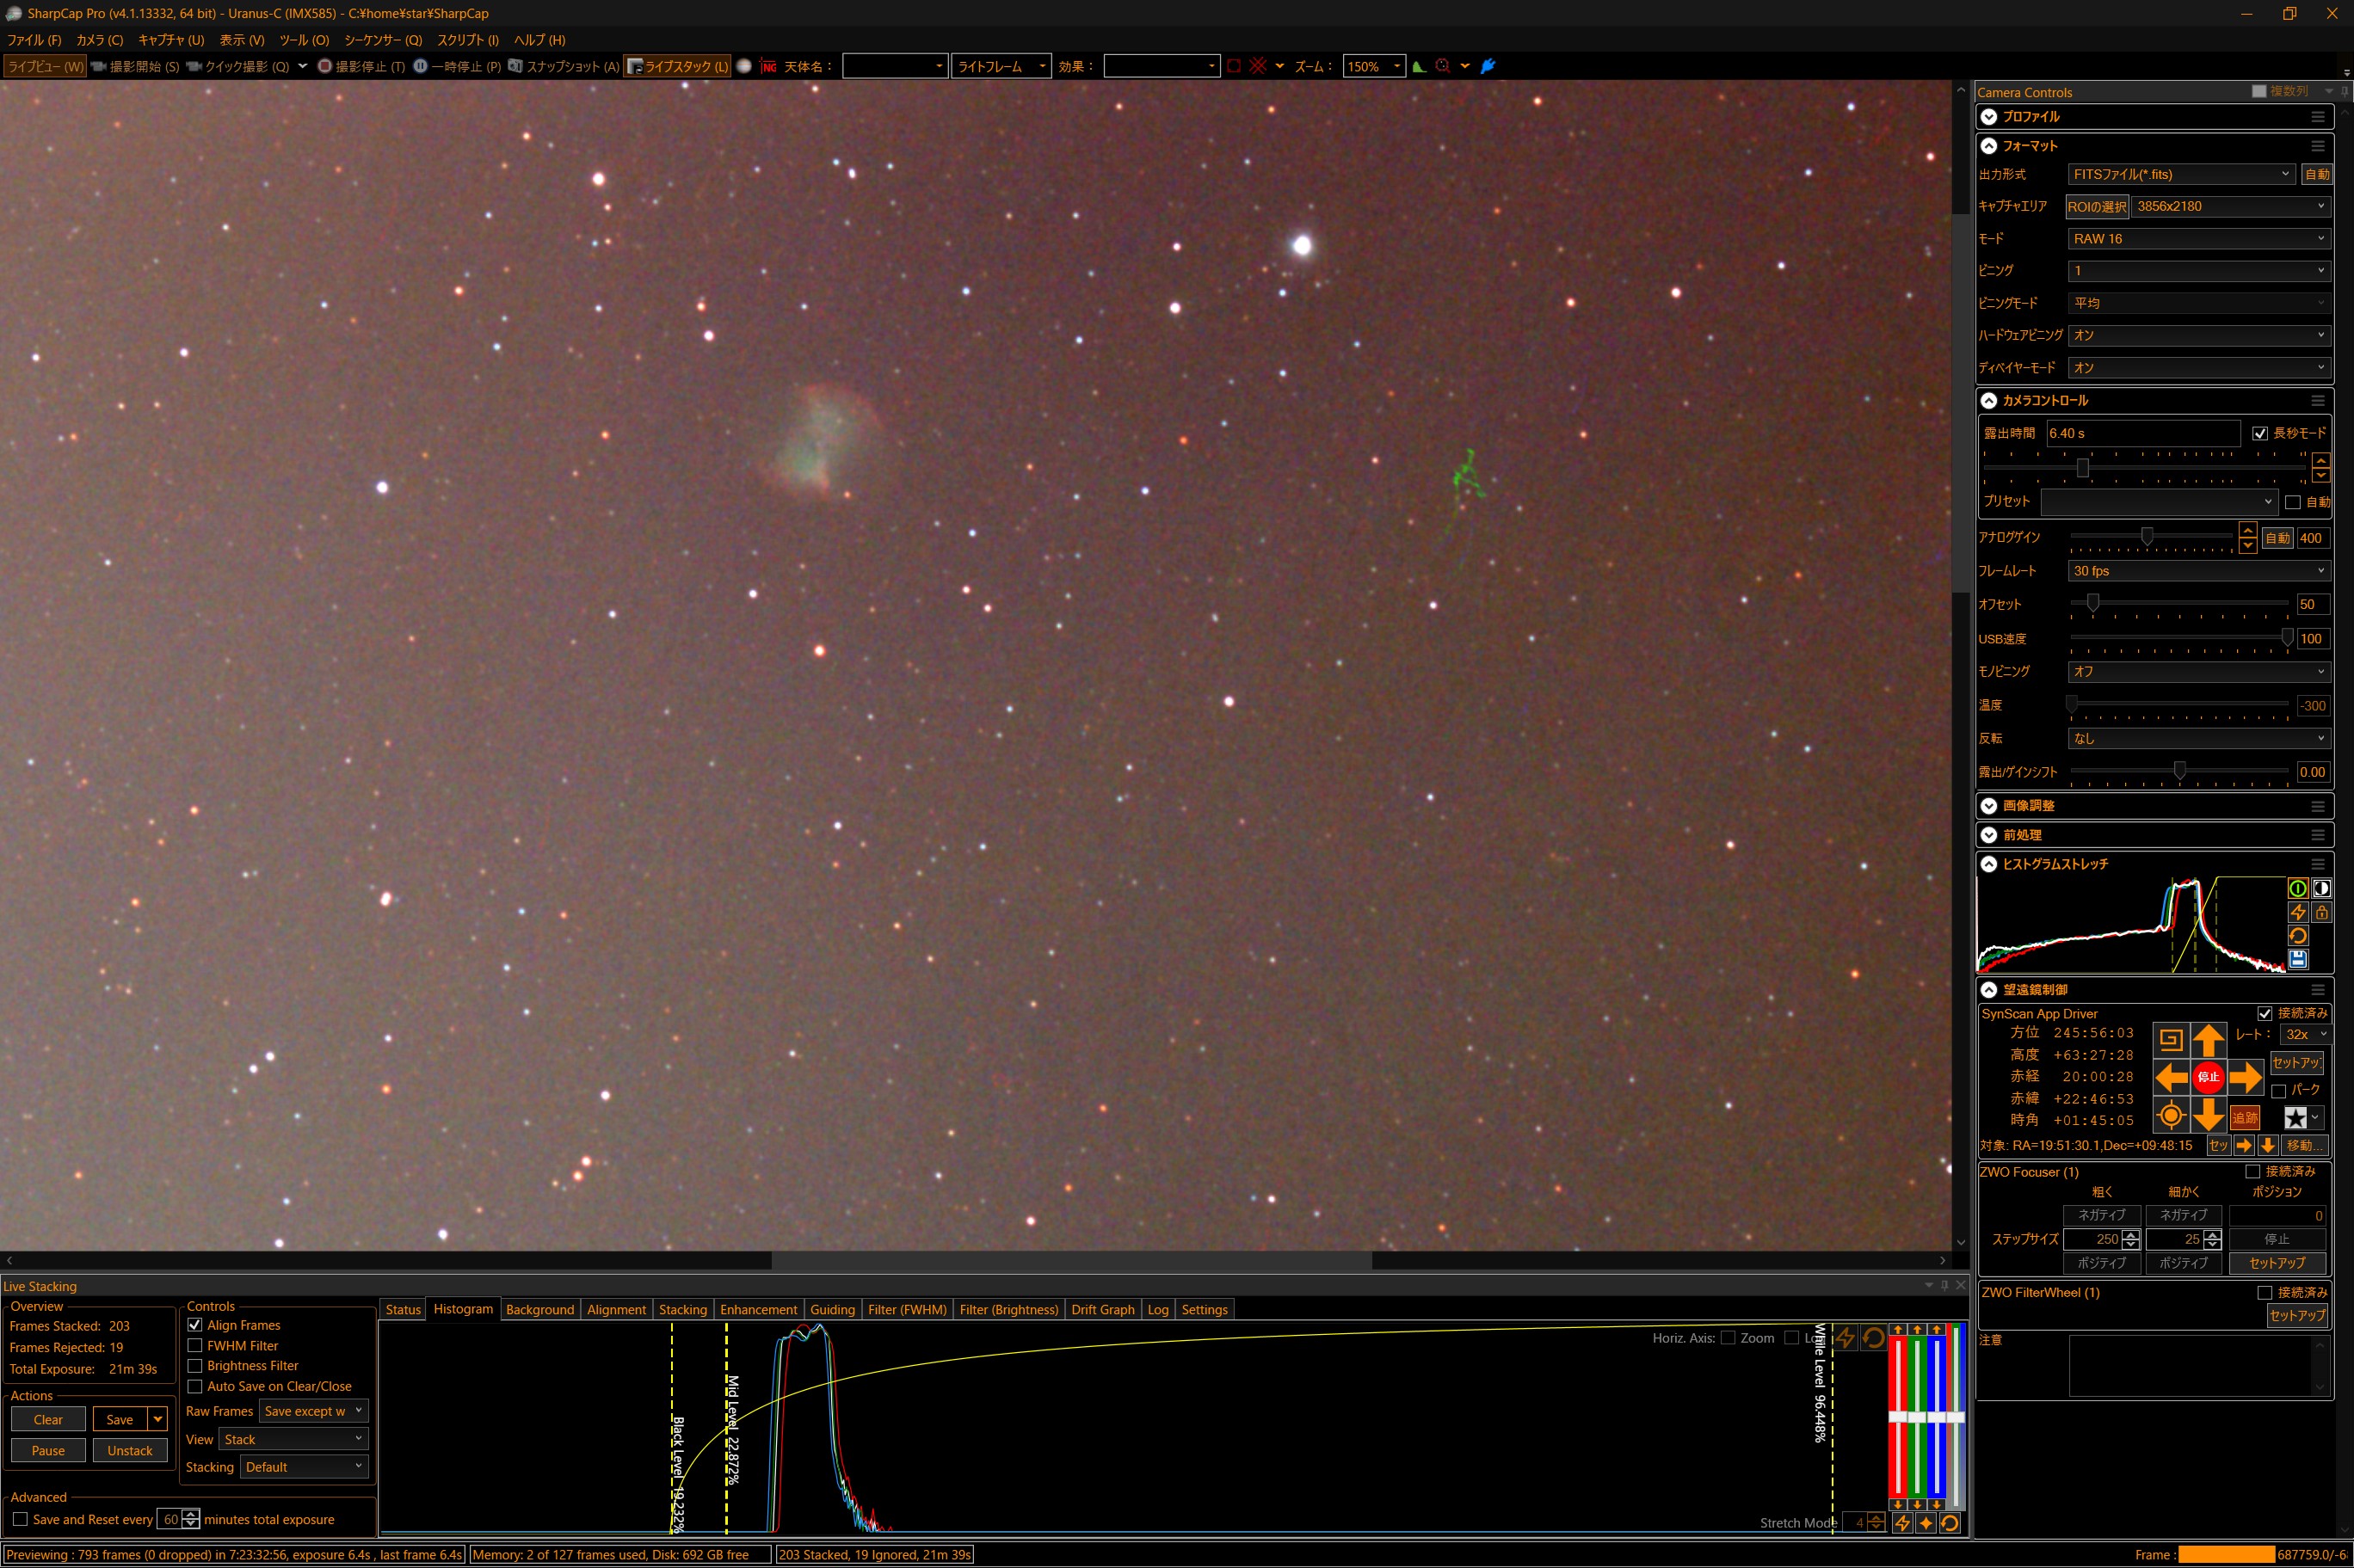
Task: Click the spiral search icon in telescope control
Action: pyautogui.click(x=2170, y=1040)
